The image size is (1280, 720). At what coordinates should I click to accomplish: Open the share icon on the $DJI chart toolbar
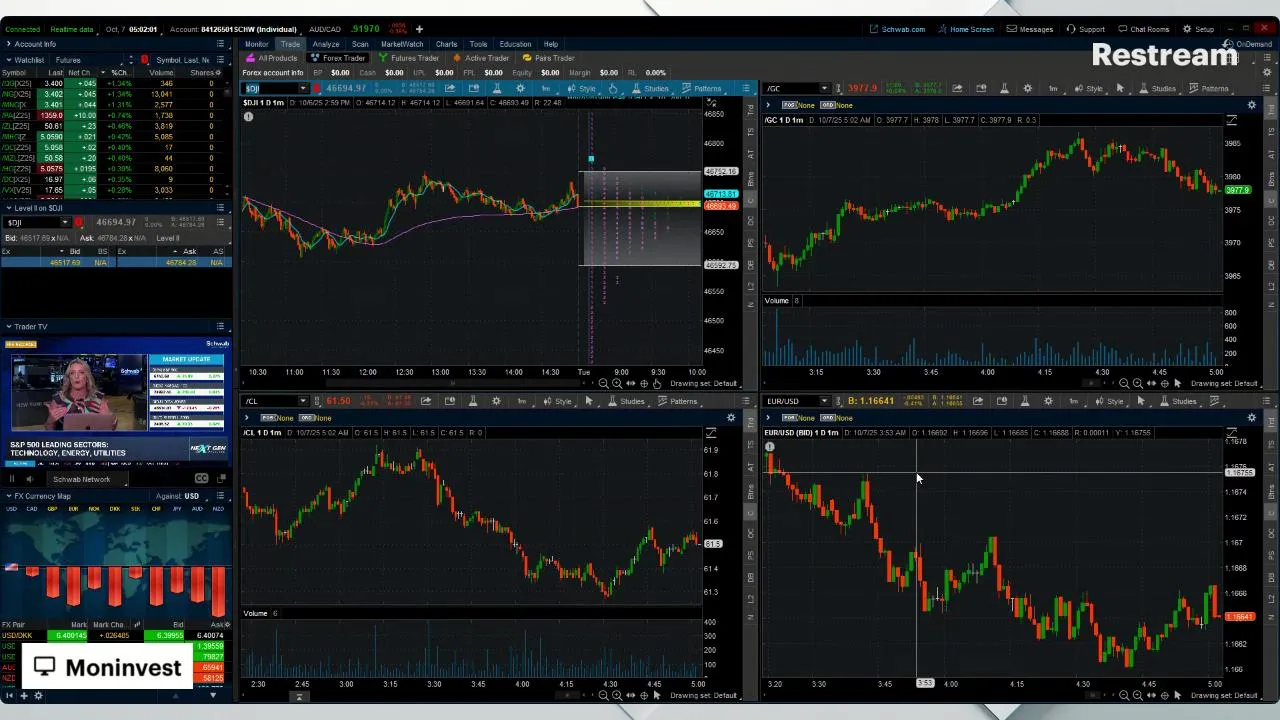(x=450, y=89)
